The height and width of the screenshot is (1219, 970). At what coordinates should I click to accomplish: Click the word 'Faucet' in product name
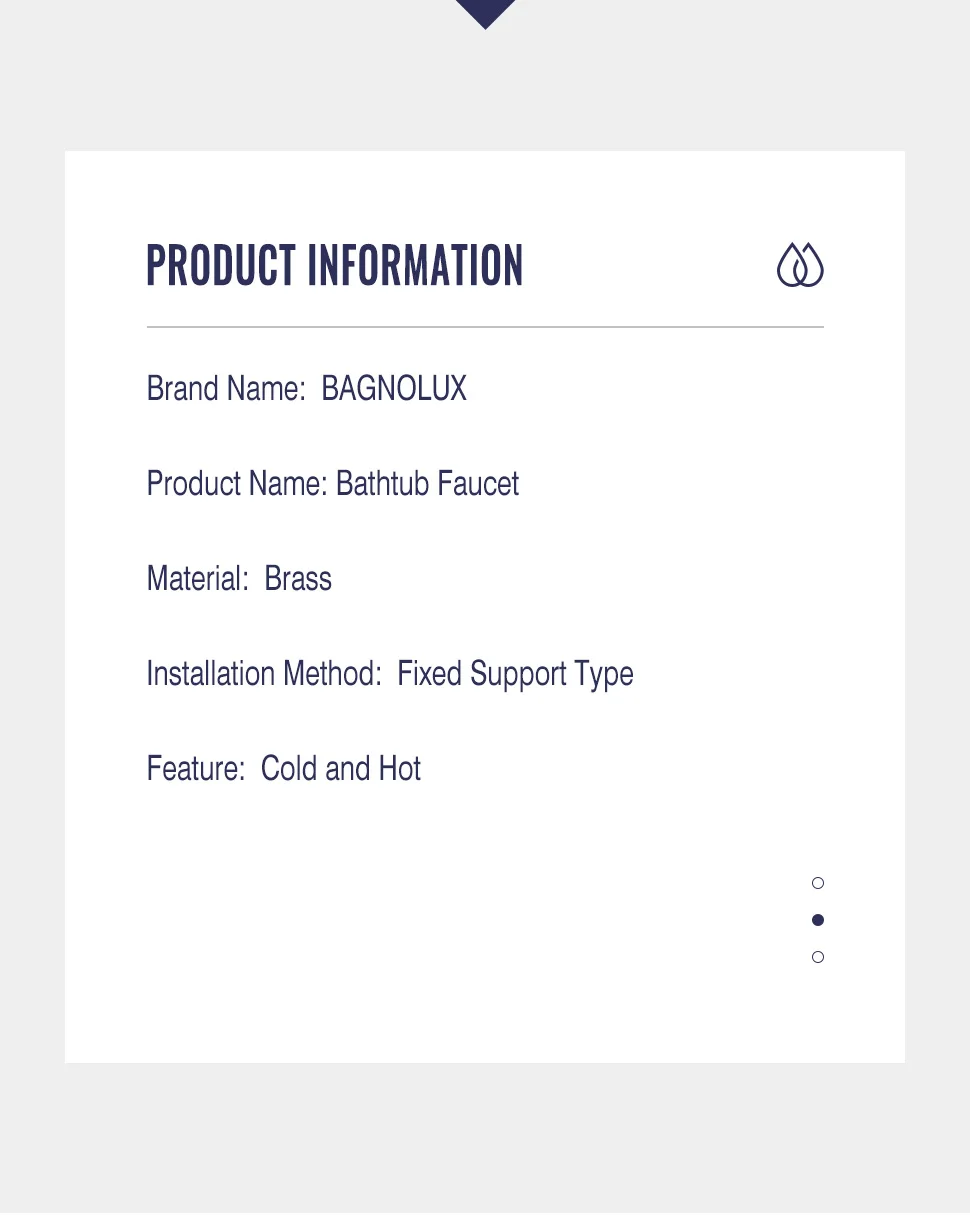pos(478,484)
